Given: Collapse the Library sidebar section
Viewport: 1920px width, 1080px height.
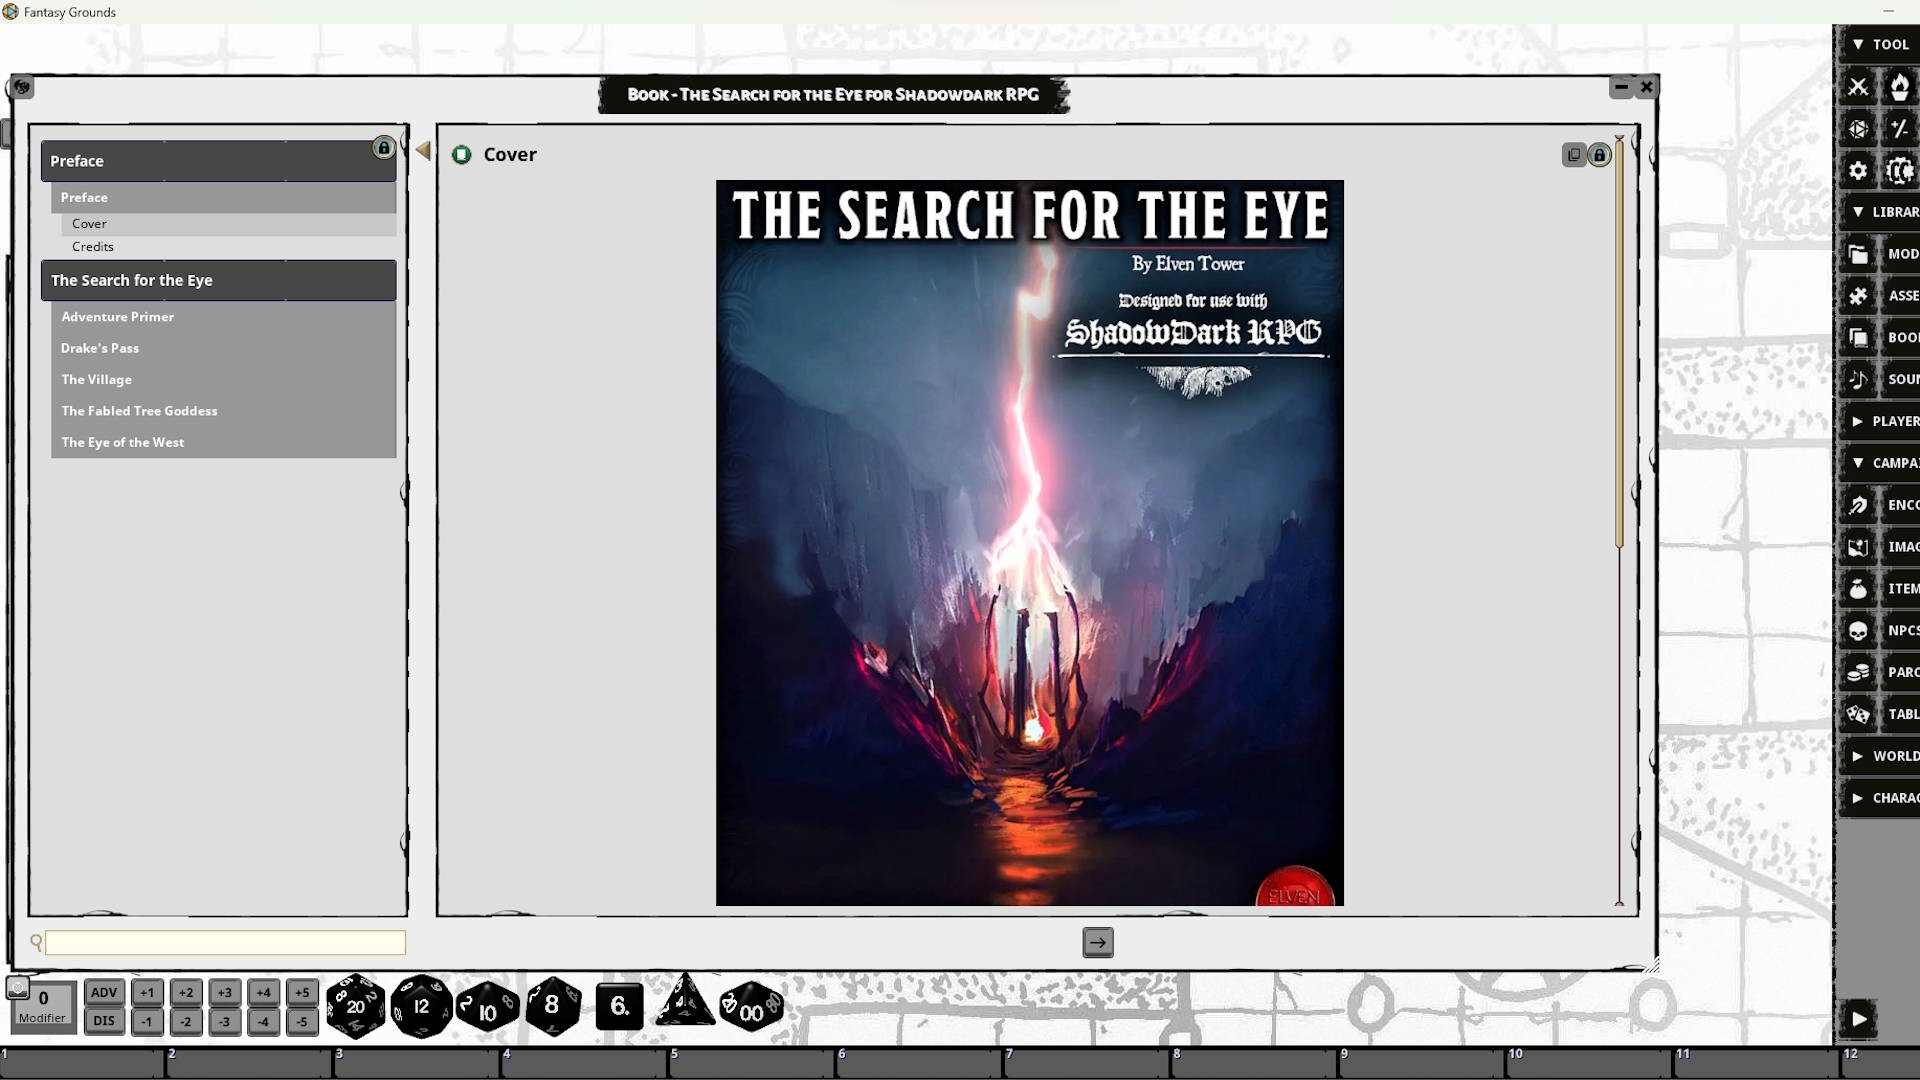Looking at the screenshot, I should pyautogui.click(x=1880, y=212).
